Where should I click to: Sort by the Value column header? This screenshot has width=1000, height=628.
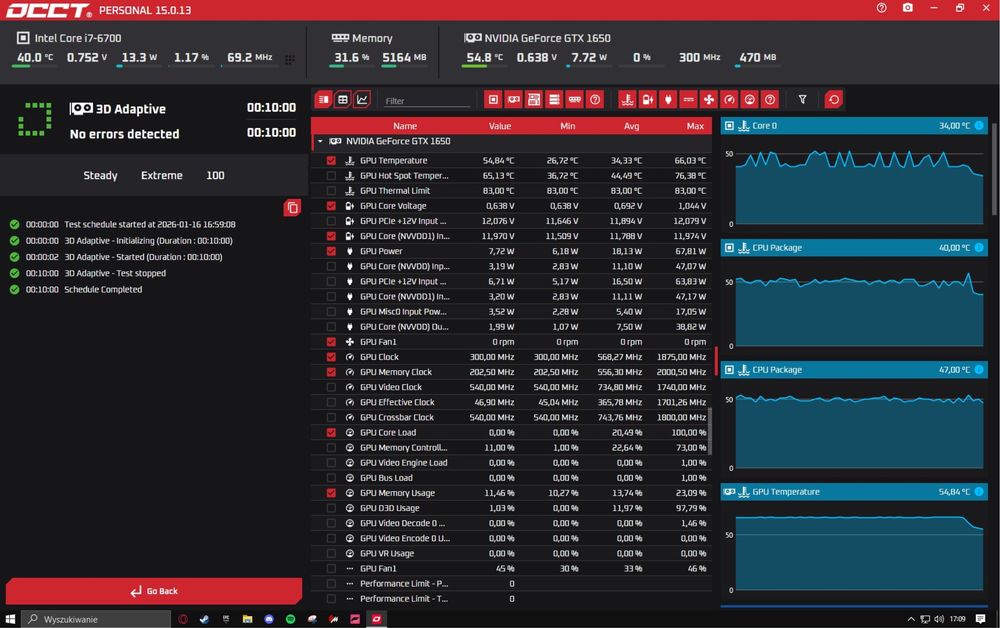[x=500, y=126]
